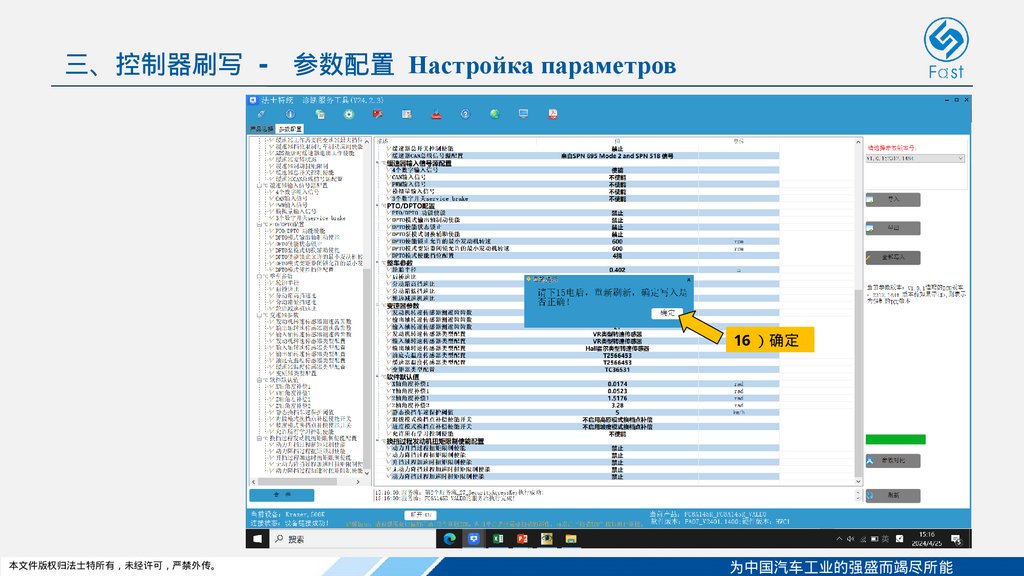Collapse the 变速器参数 node in left tree
This screenshot has height=576, width=1024.
[x=259, y=315]
